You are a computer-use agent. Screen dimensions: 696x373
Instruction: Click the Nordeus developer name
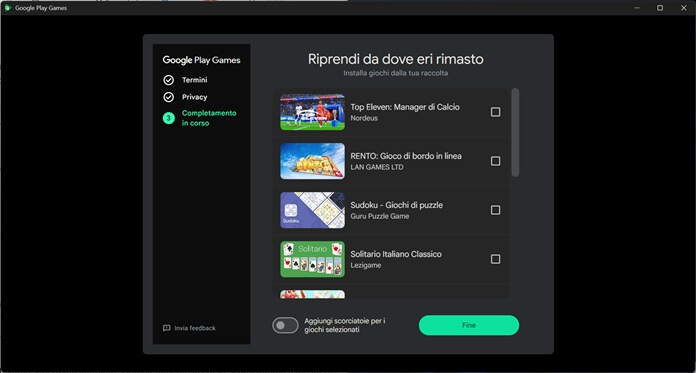pos(364,118)
